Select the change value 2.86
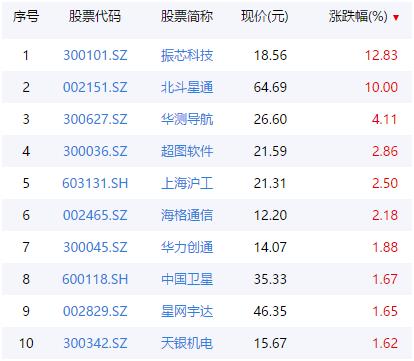 pyautogui.click(x=385, y=151)
